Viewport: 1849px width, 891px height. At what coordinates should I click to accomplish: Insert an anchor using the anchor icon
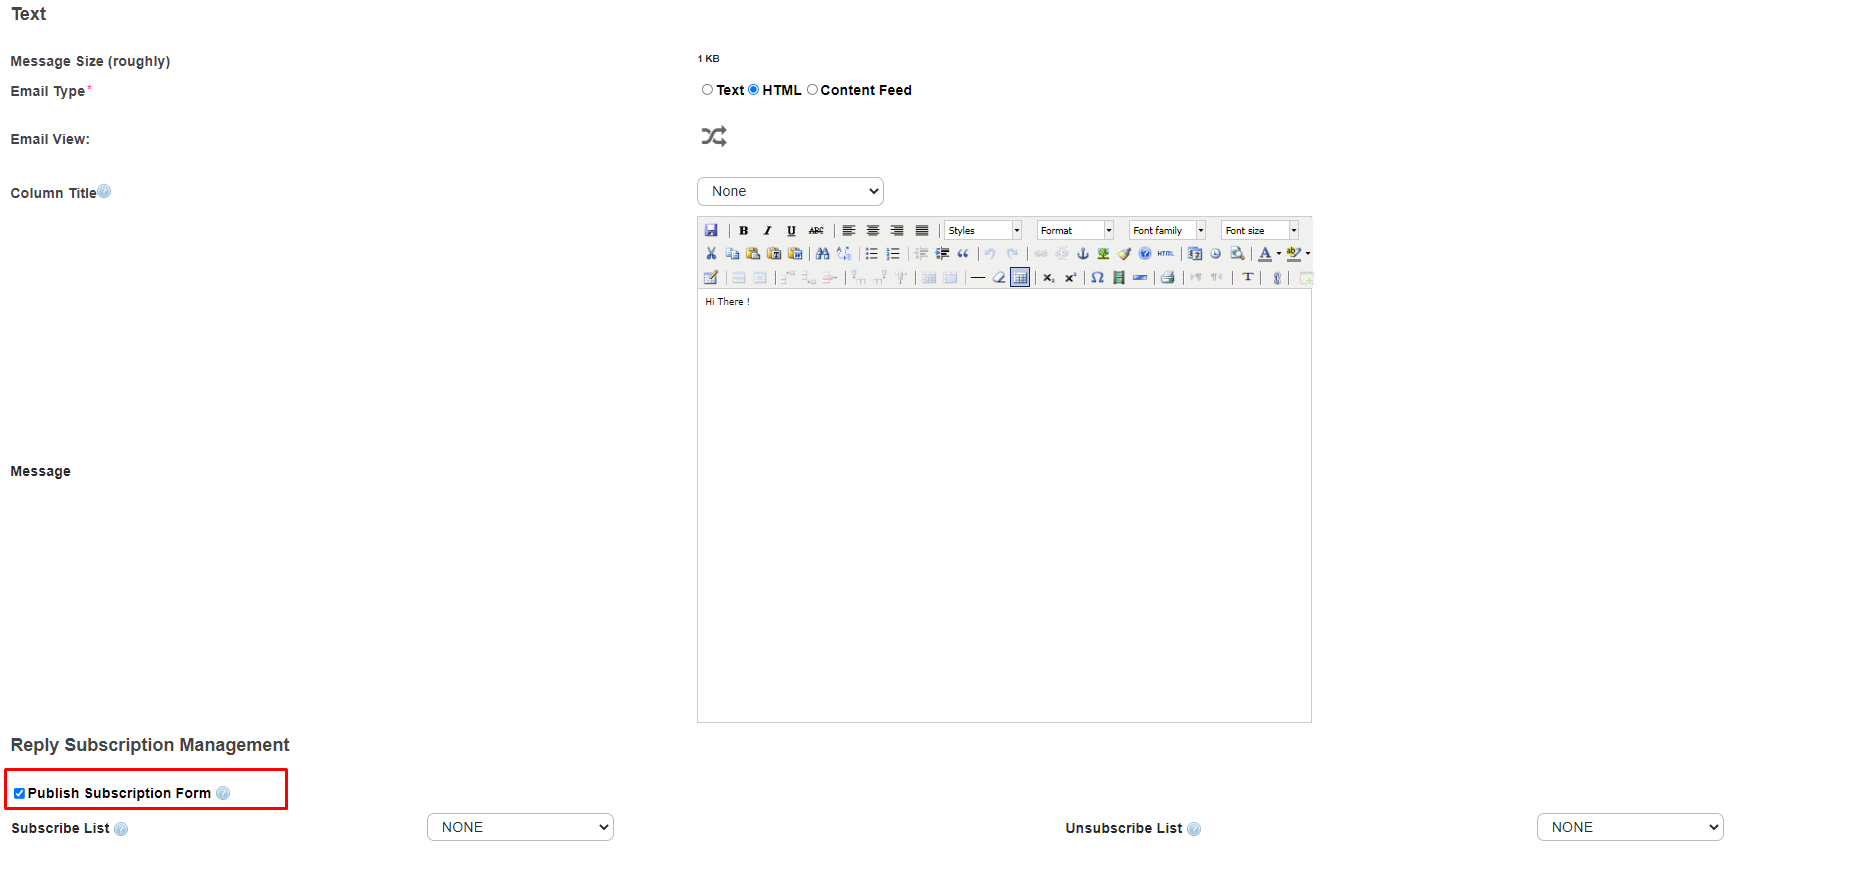pyautogui.click(x=1082, y=254)
